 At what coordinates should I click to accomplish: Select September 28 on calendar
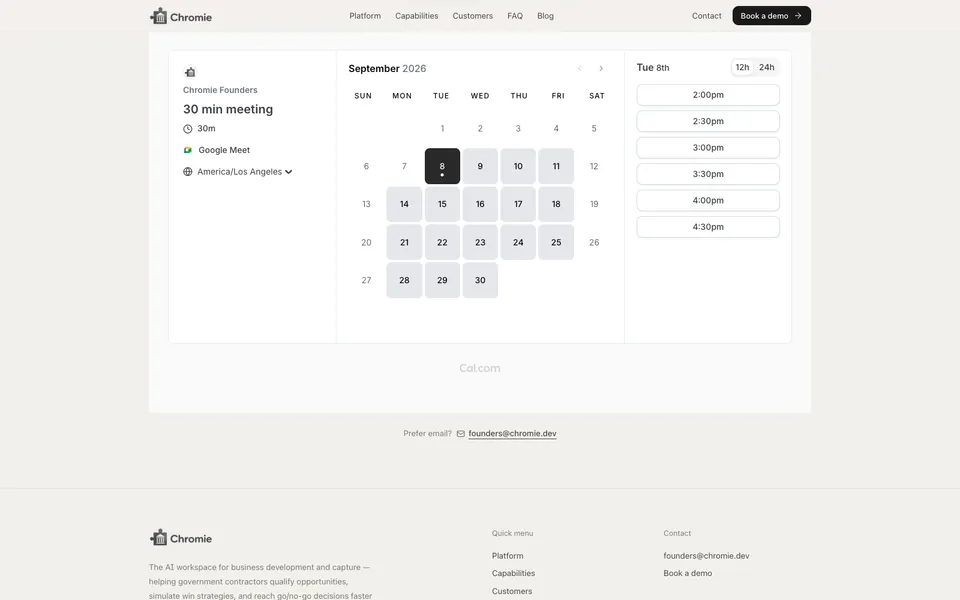point(404,280)
